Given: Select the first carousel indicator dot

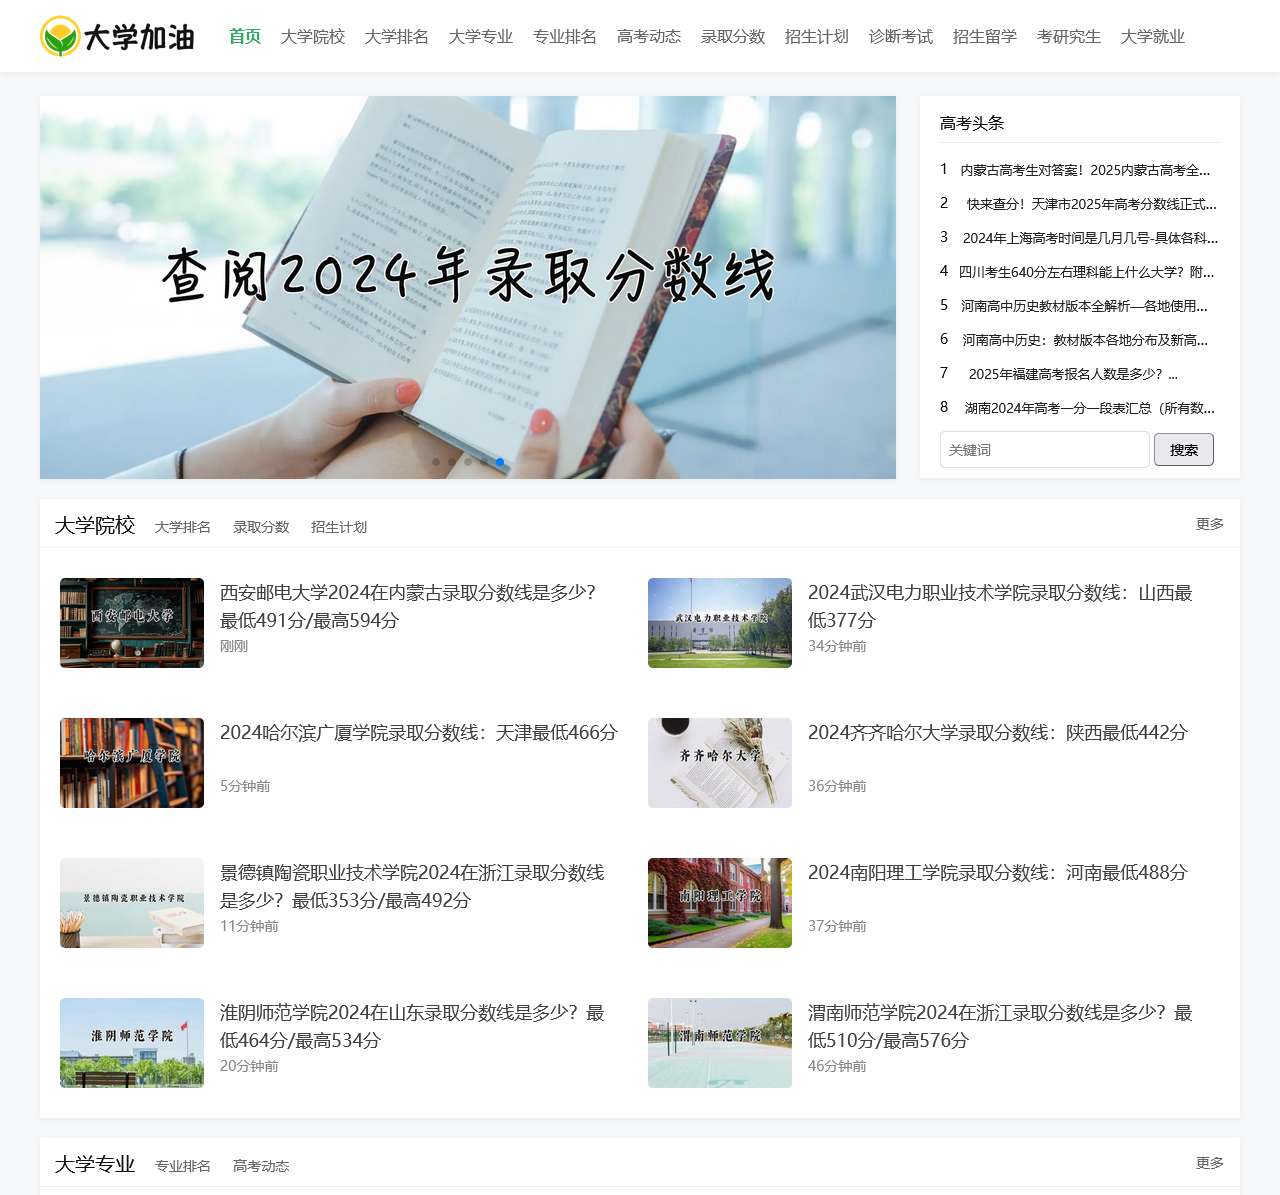Looking at the screenshot, I should tap(436, 462).
